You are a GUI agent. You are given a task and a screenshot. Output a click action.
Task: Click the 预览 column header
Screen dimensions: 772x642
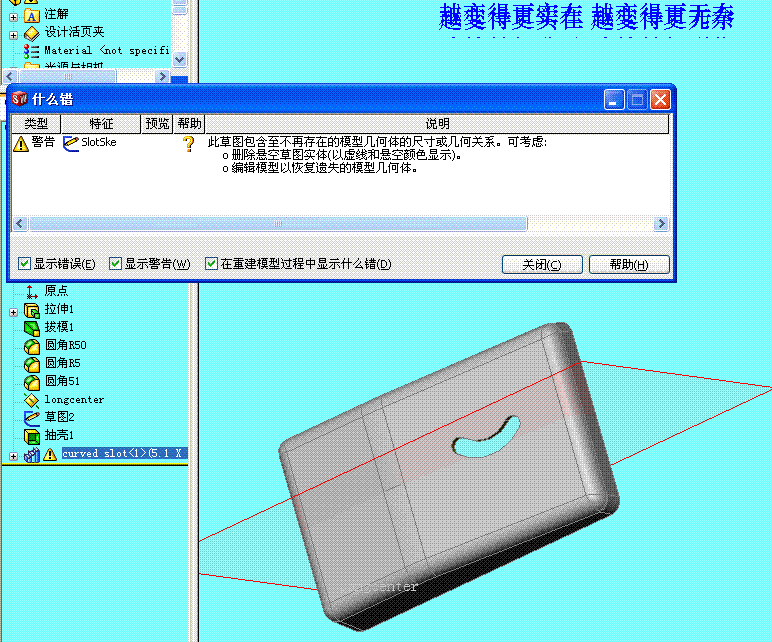point(157,124)
